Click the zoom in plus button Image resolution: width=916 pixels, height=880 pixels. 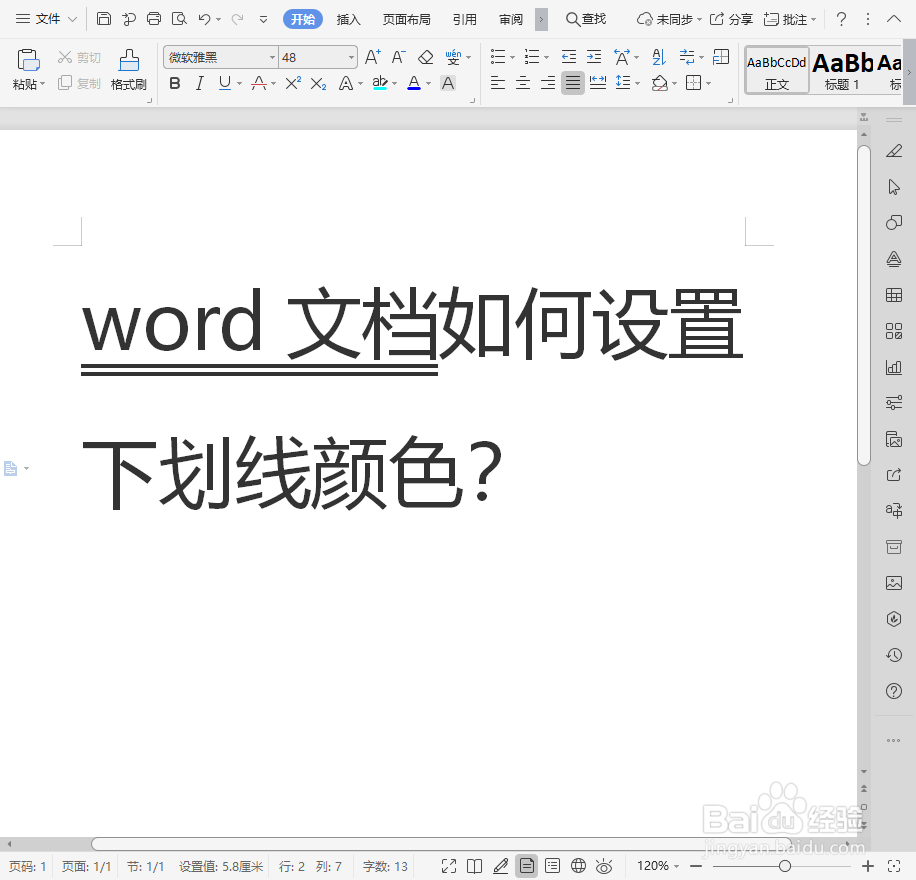tap(868, 866)
